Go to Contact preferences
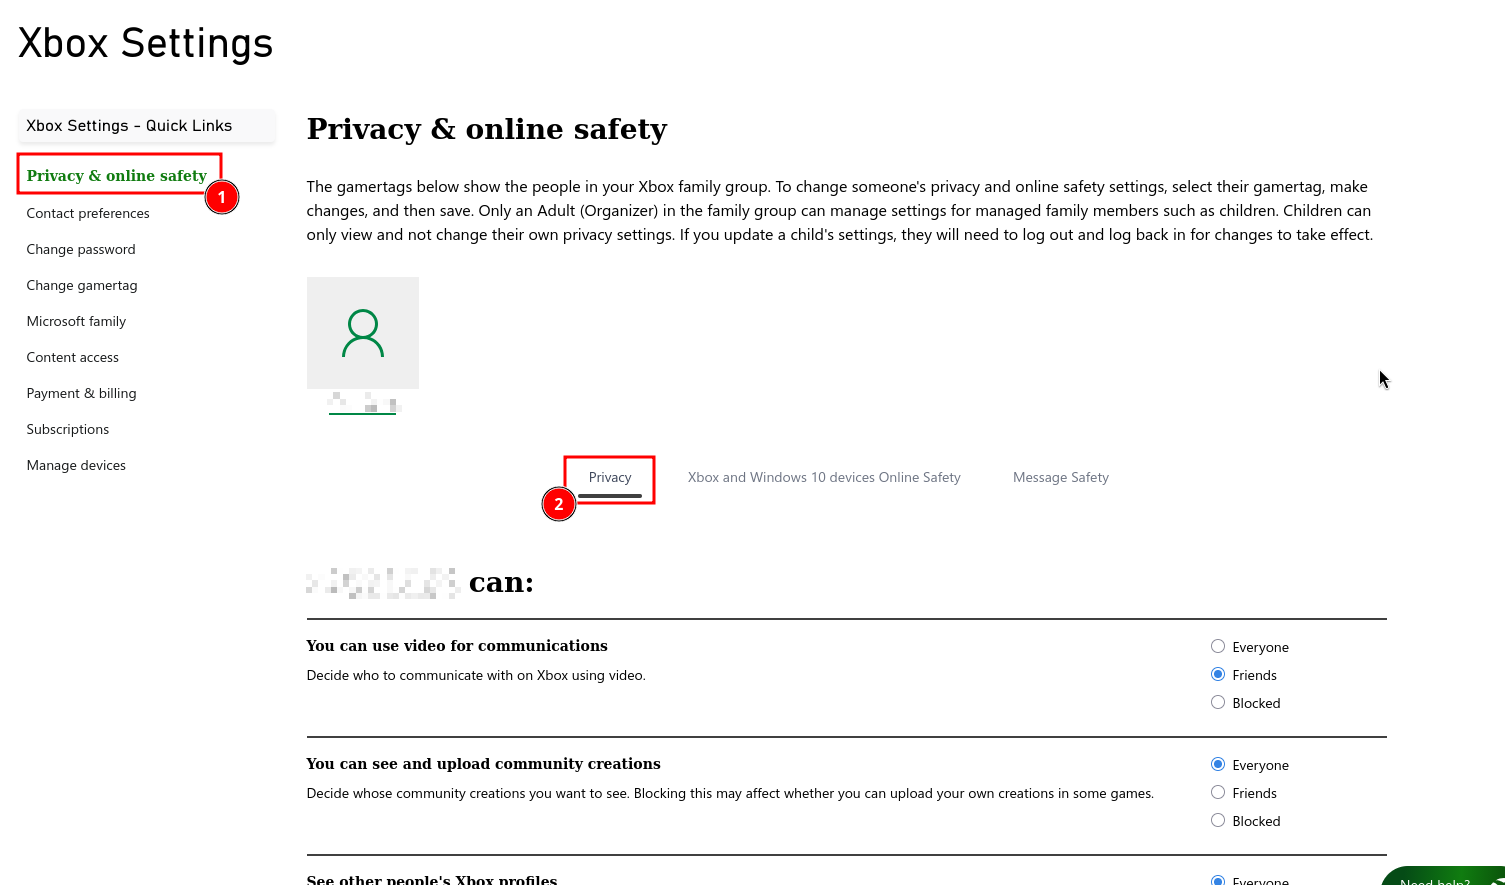 88,214
